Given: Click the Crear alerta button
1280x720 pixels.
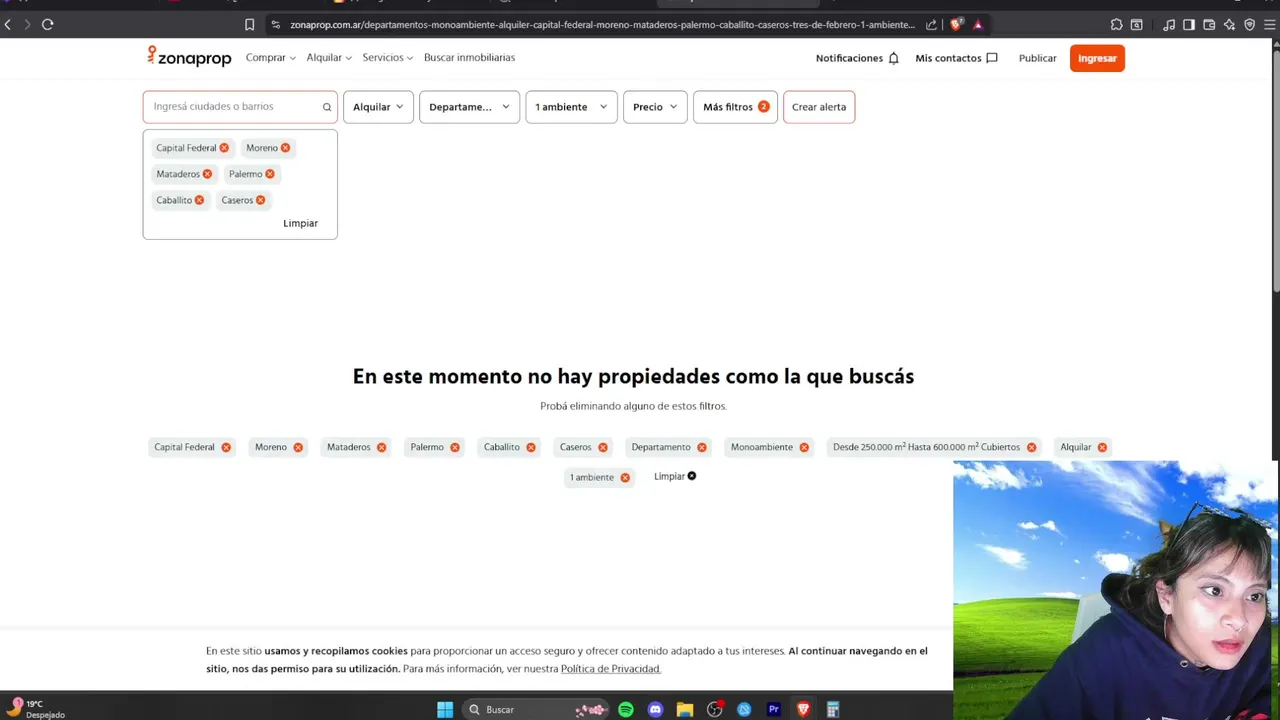Looking at the screenshot, I should tap(819, 107).
